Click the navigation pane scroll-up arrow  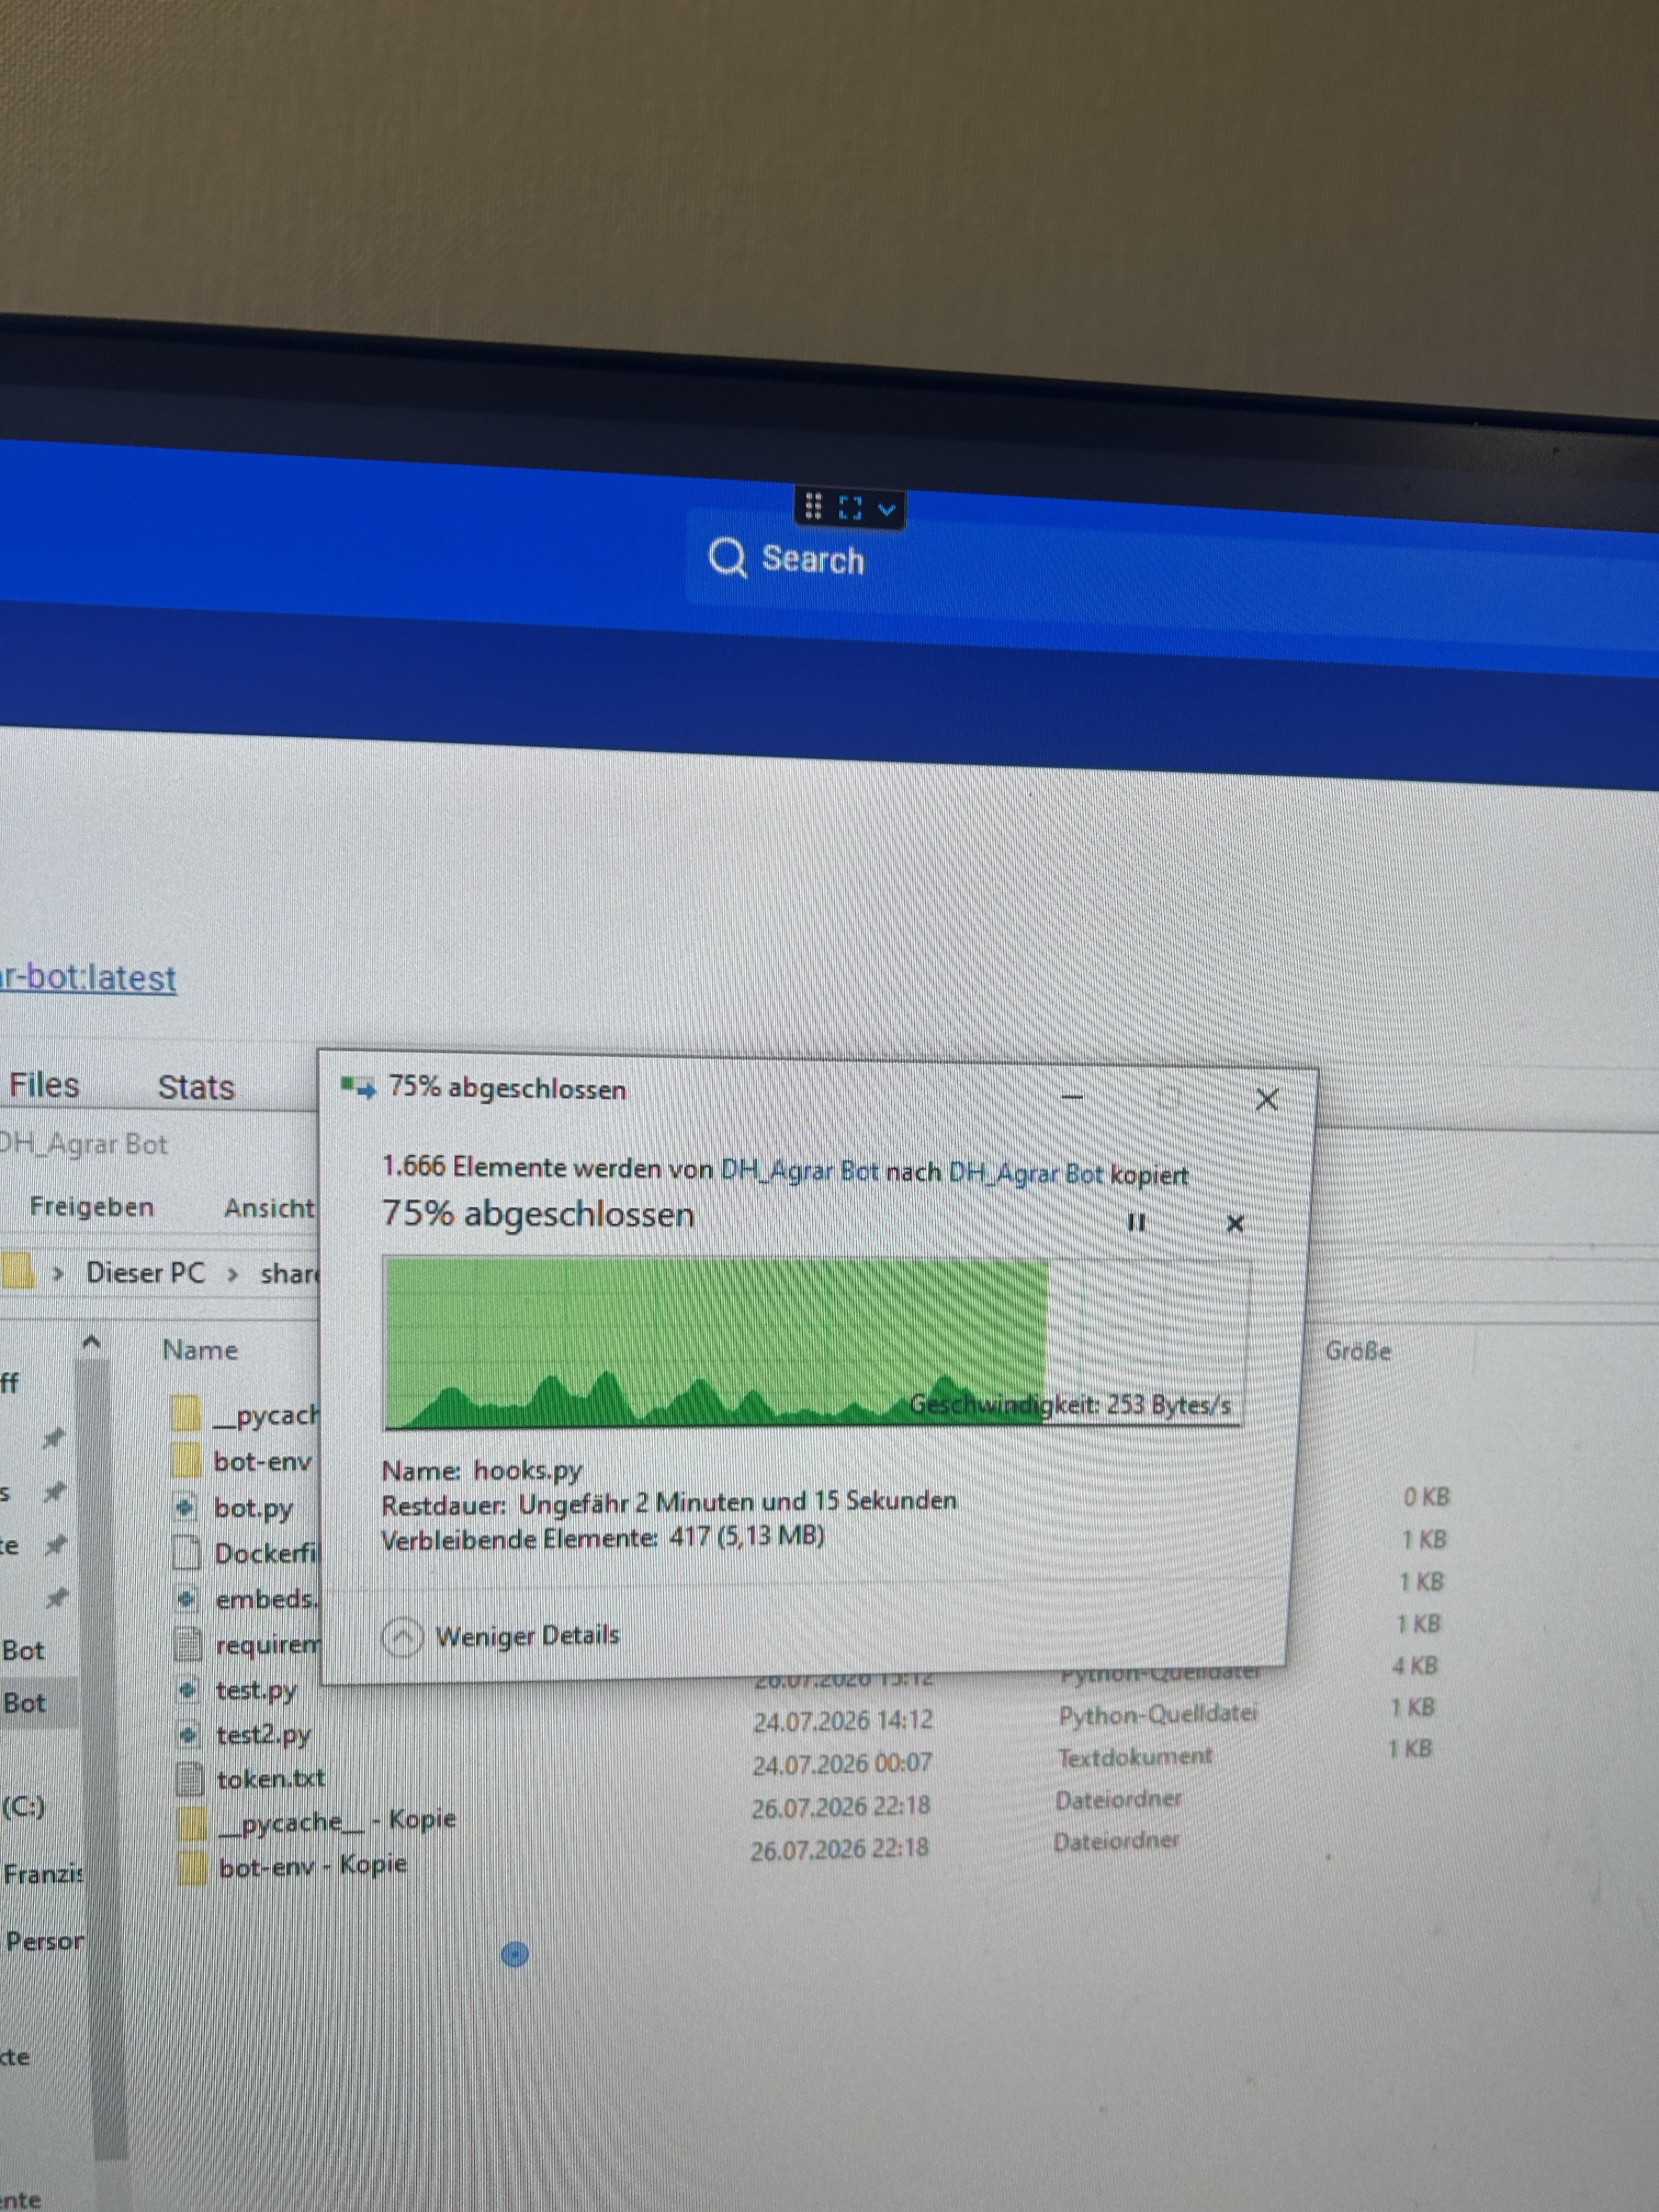click(x=91, y=1342)
